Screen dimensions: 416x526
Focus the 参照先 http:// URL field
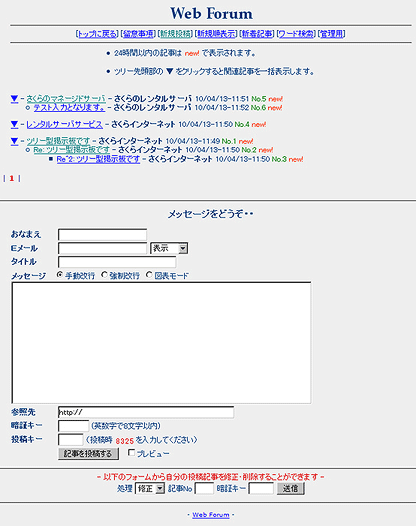(x=146, y=412)
